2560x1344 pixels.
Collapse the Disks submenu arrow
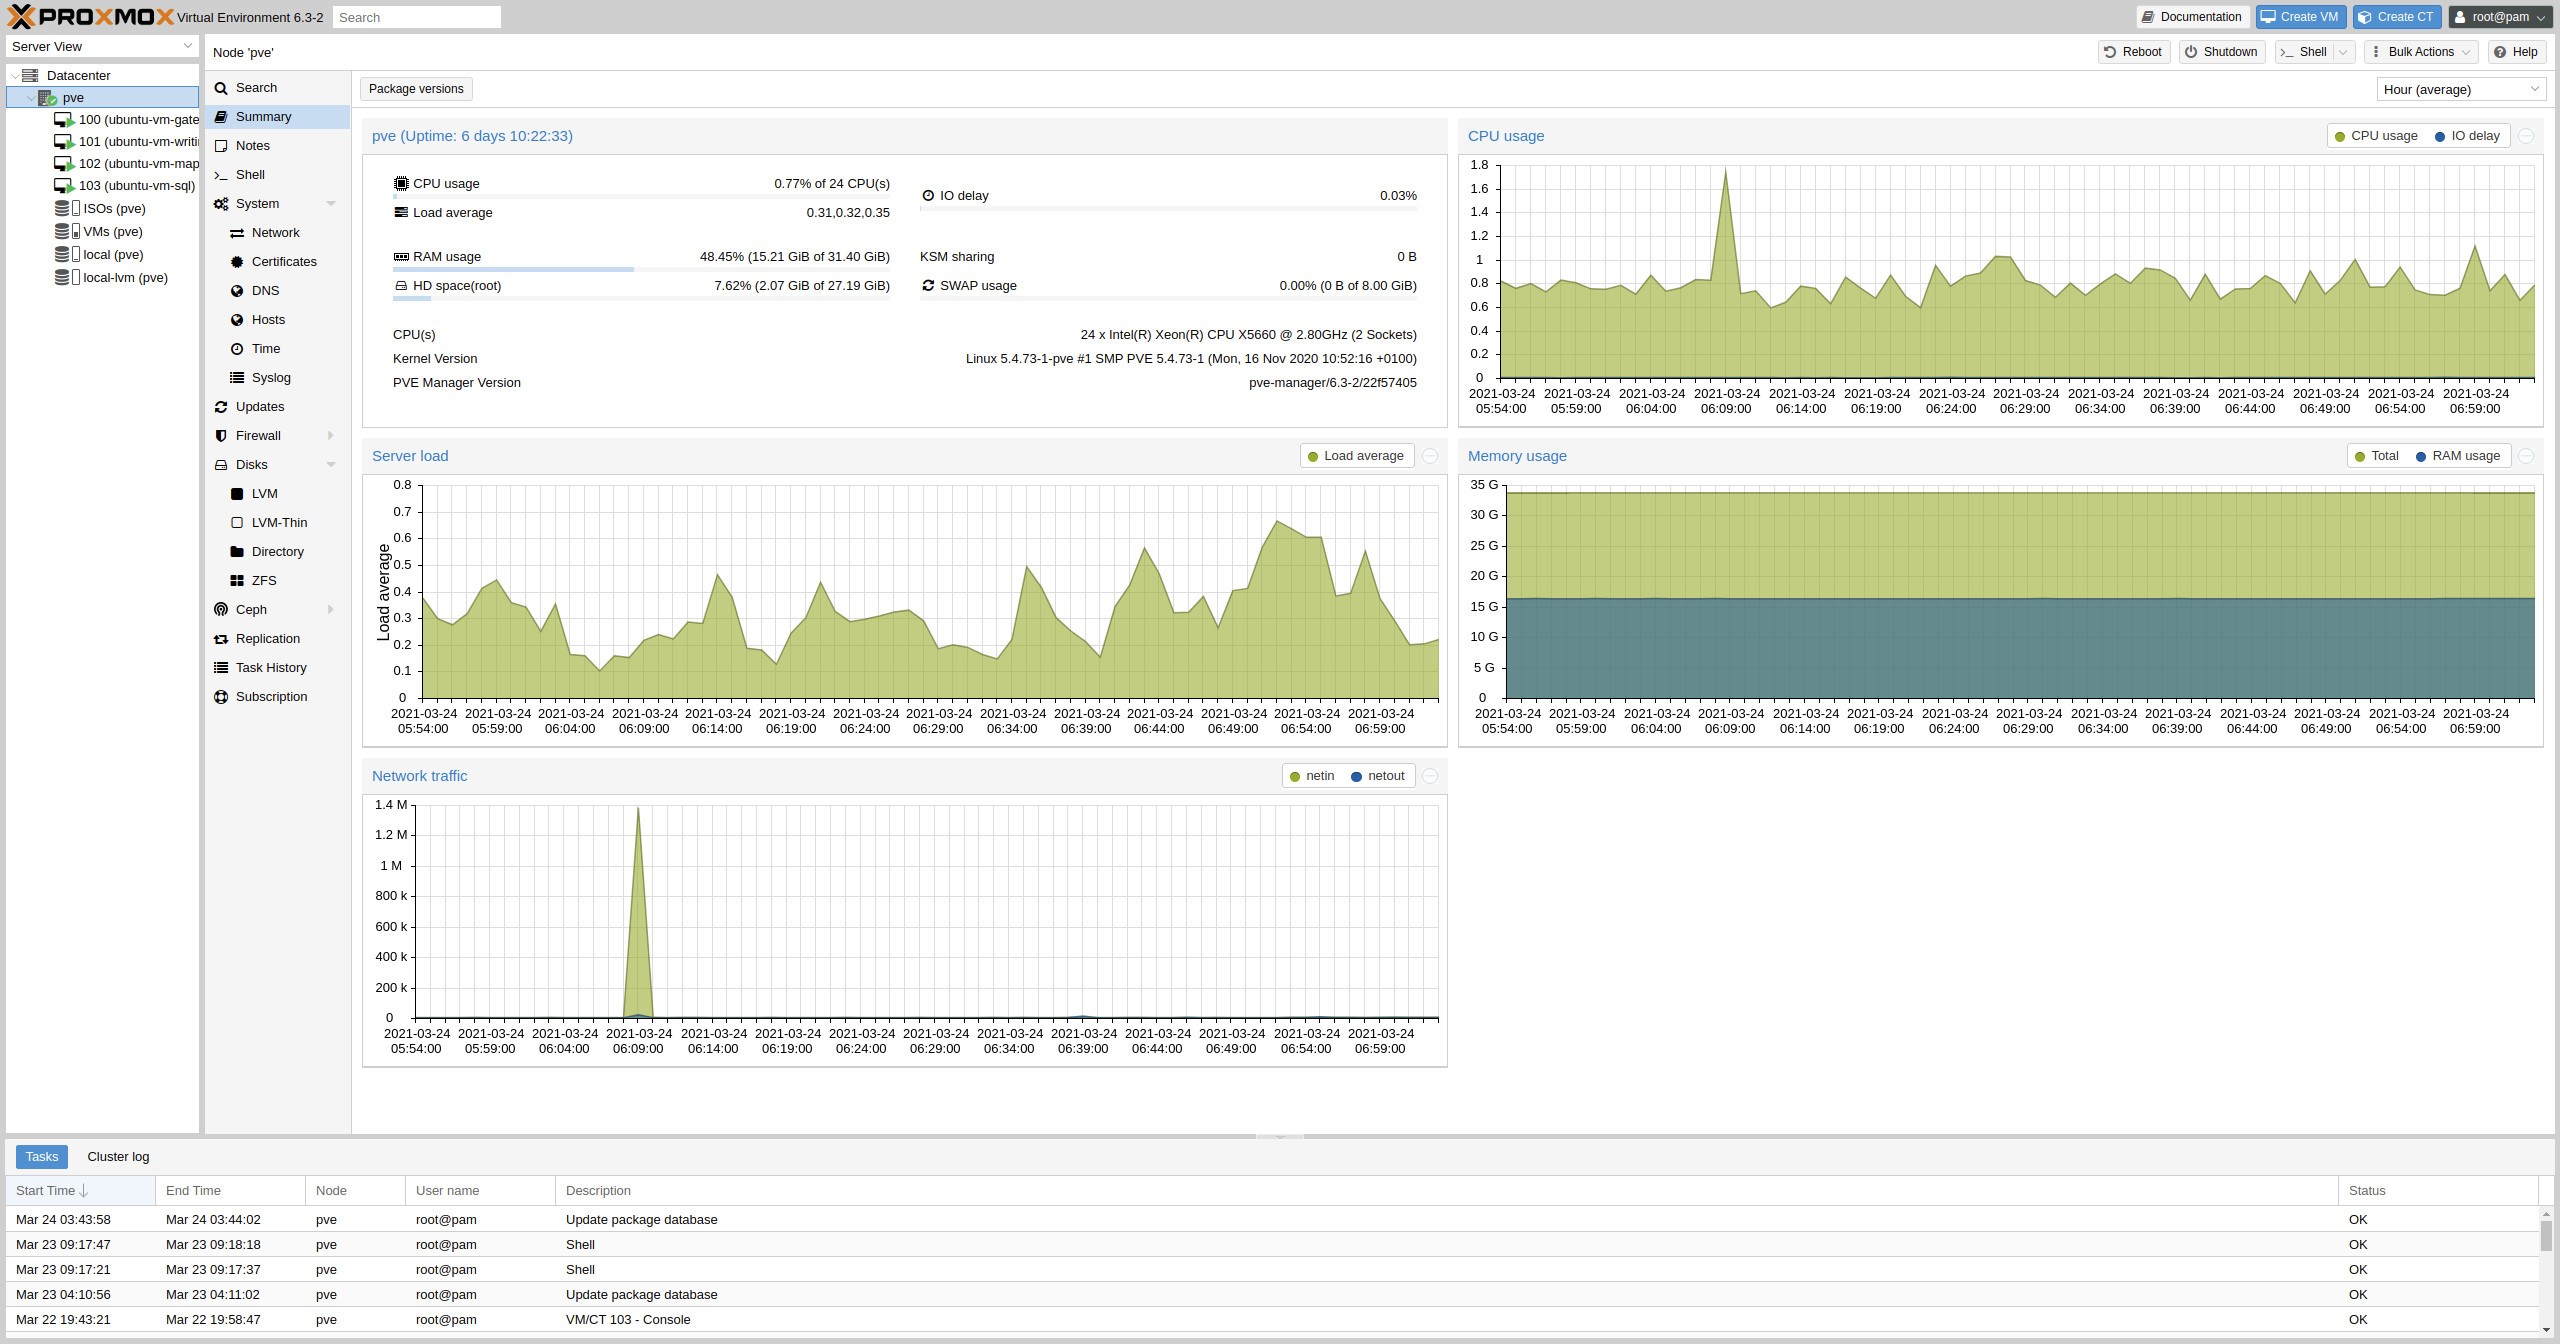click(x=331, y=465)
